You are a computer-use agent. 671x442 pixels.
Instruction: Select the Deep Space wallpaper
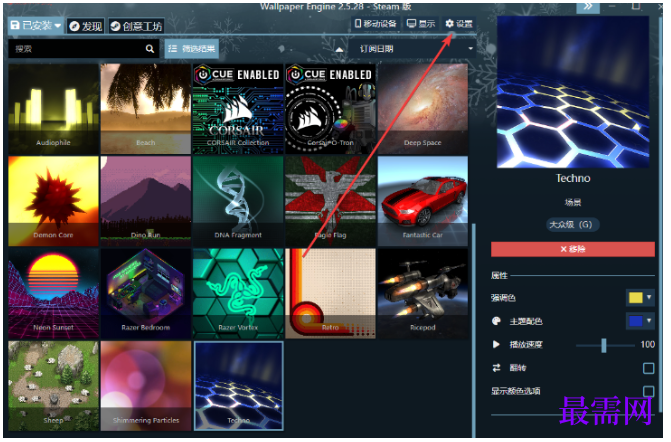point(423,109)
